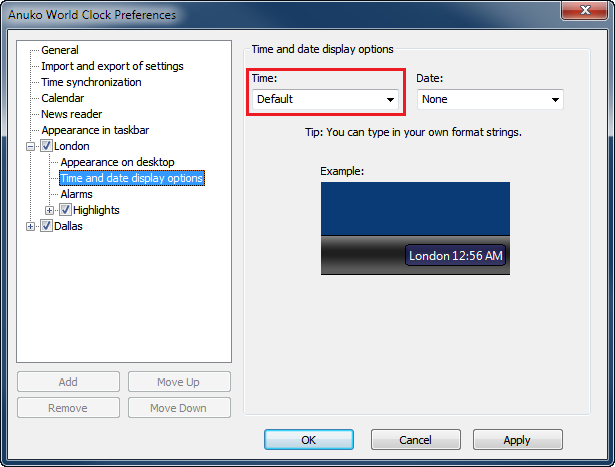The width and height of the screenshot is (615, 467).
Task: Select the London clock node
Action: 71,146
